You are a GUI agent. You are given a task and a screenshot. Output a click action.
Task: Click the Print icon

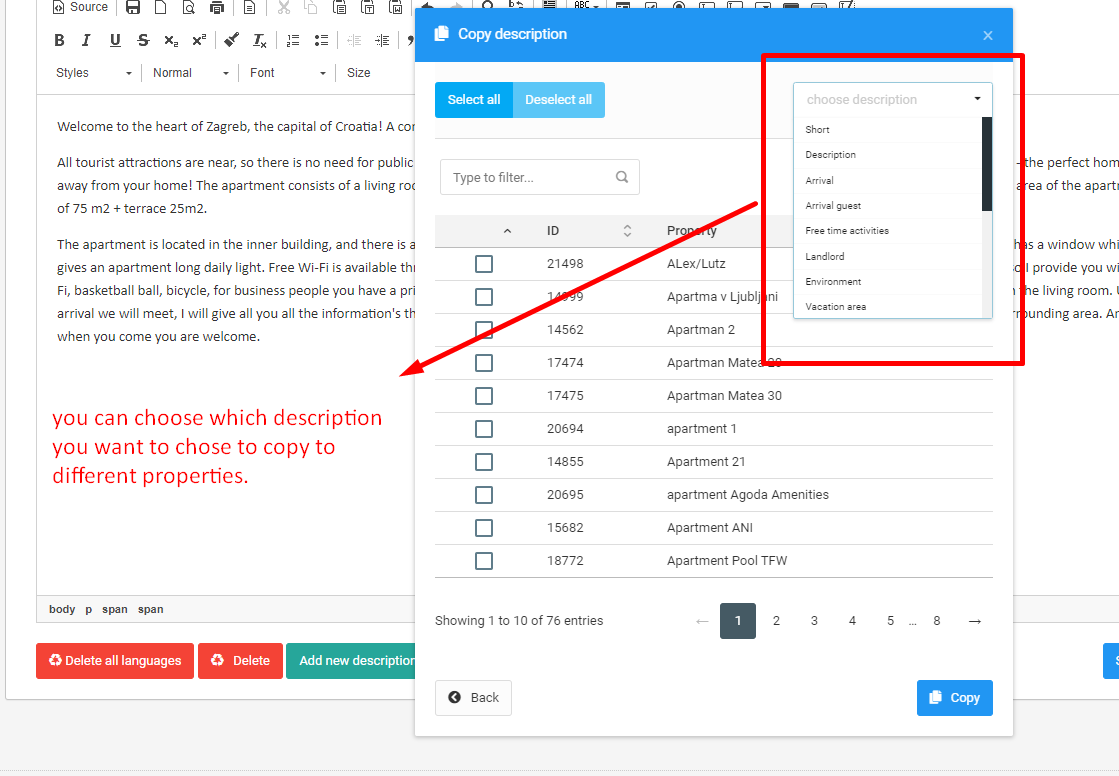217,7
